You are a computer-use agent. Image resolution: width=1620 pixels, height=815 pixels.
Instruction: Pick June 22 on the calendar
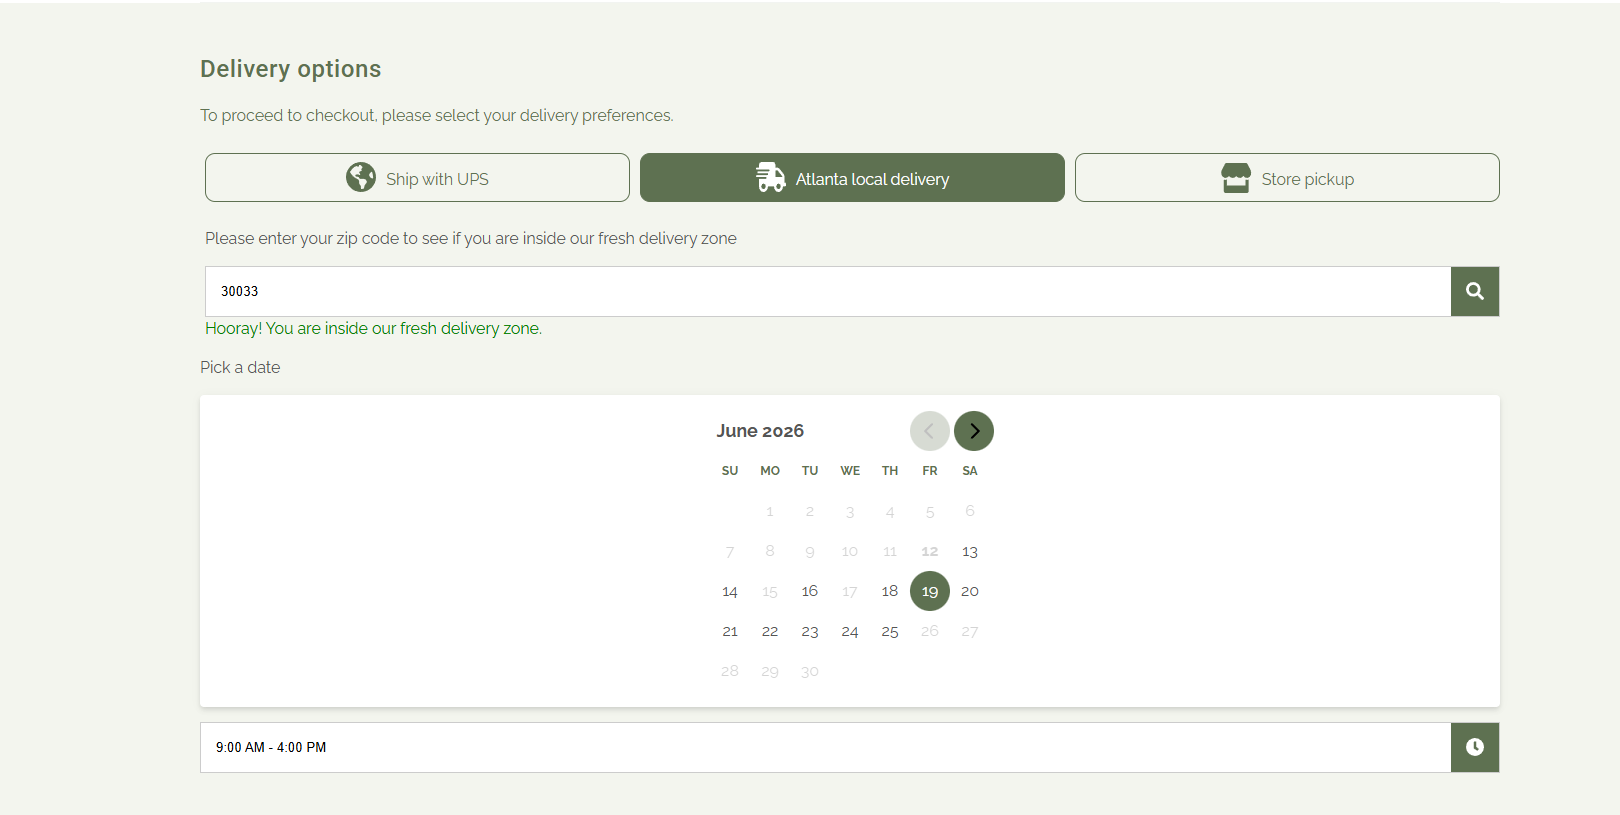click(x=770, y=631)
